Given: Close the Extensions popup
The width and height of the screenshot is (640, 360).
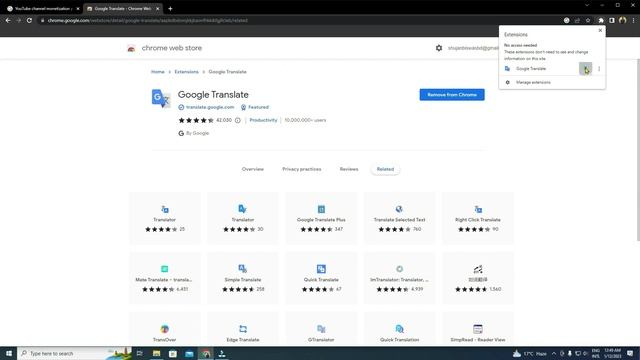Looking at the screenshot, I should (600, 31).
